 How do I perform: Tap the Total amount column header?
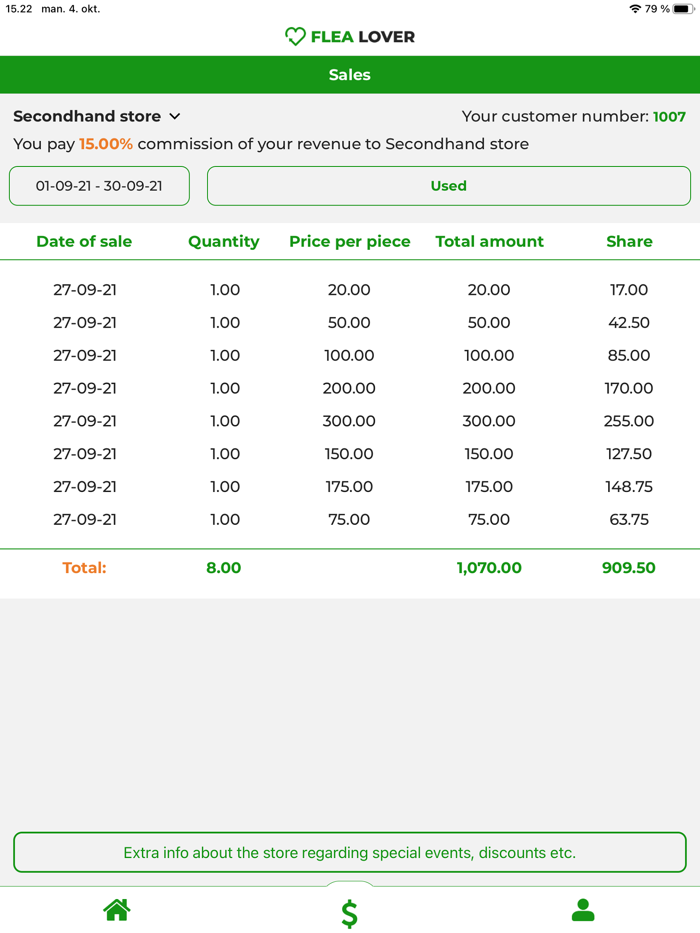(489, 241)
